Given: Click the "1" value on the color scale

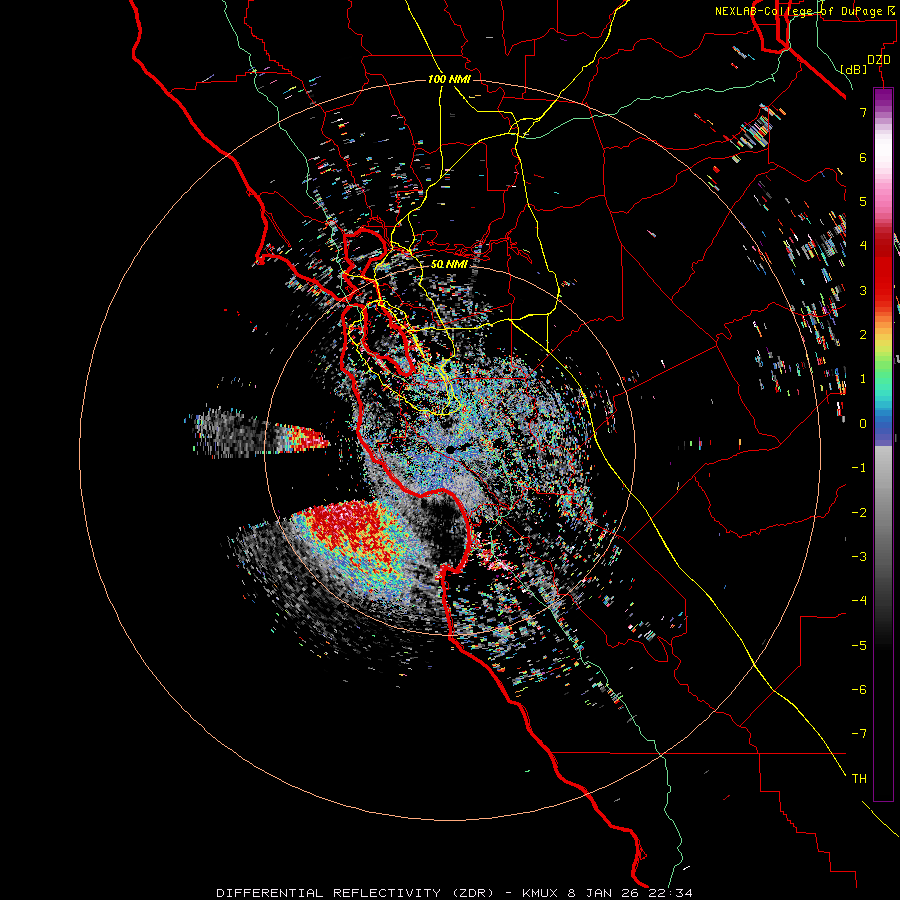Looking at the screenshot, I should 863,379.
